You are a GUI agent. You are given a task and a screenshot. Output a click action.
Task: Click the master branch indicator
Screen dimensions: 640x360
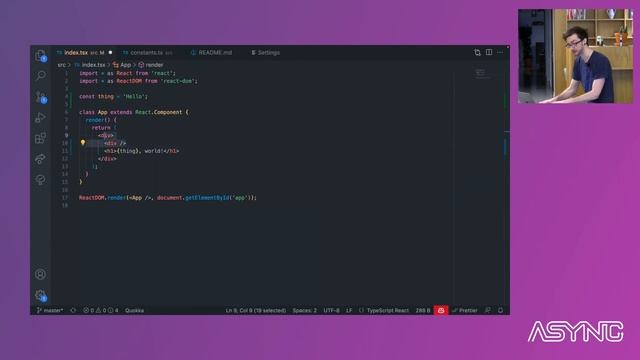pos(50,311)
